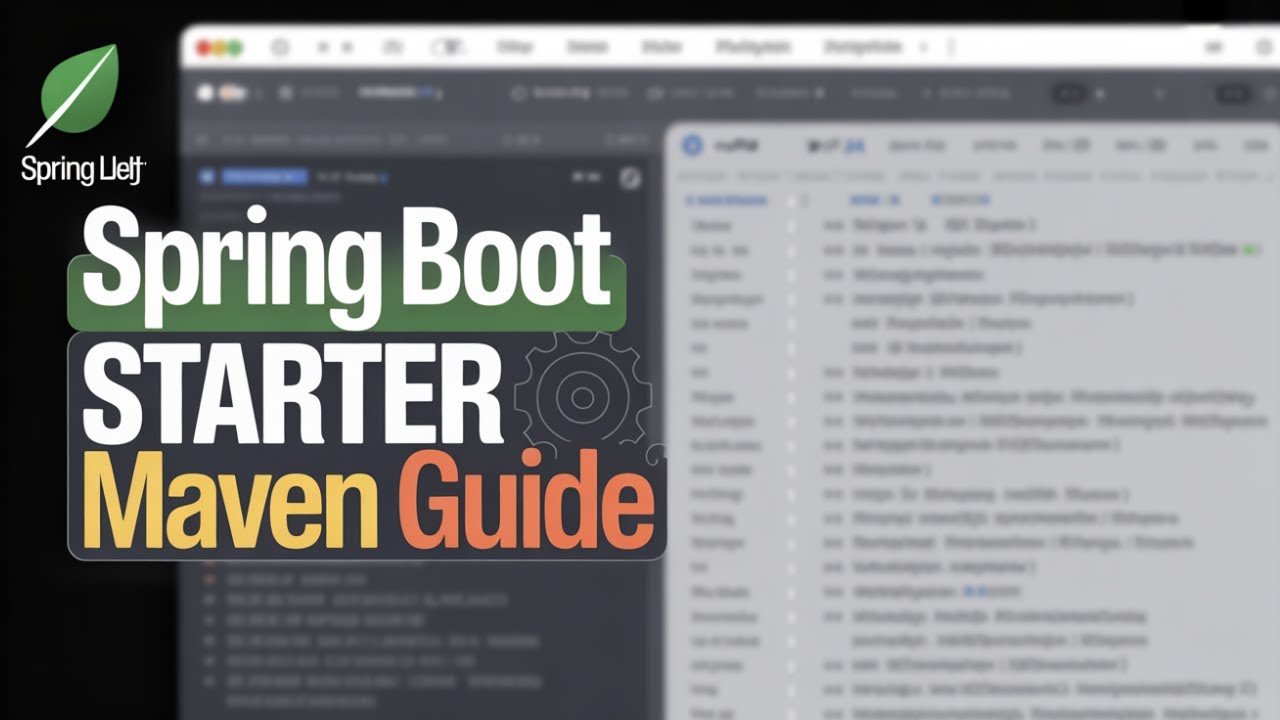The height and width of the screenshot is (720, 1280).
Task: Click the white "STARTER" heading word
Action: click(x=293, y=393)
